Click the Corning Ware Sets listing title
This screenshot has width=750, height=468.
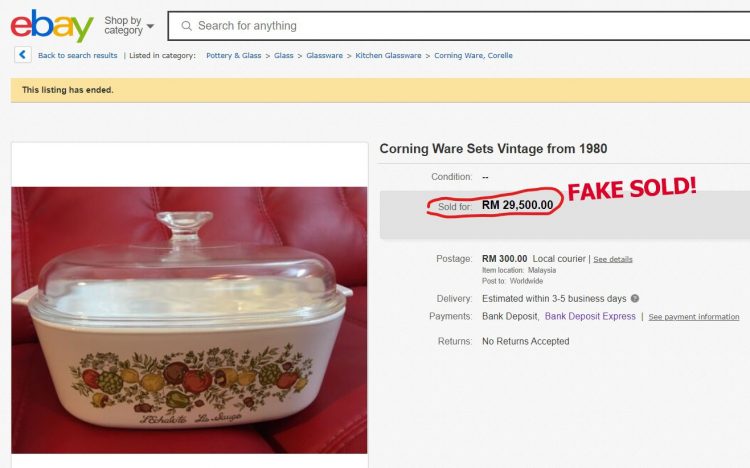point(493,149)
